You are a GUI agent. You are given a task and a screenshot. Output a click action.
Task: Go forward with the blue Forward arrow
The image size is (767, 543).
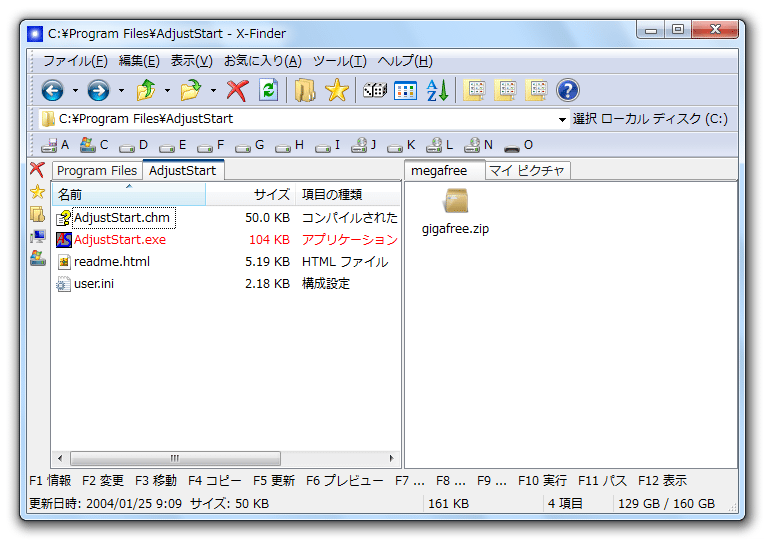coord(98,90)
